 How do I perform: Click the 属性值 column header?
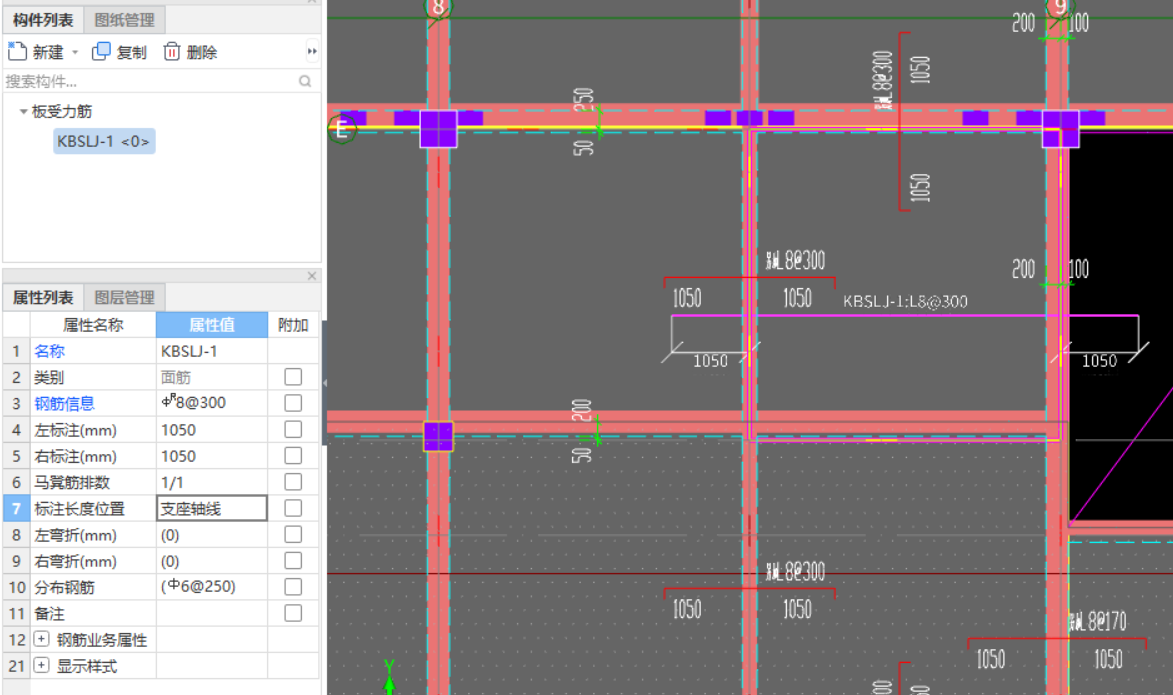(212, 325)
